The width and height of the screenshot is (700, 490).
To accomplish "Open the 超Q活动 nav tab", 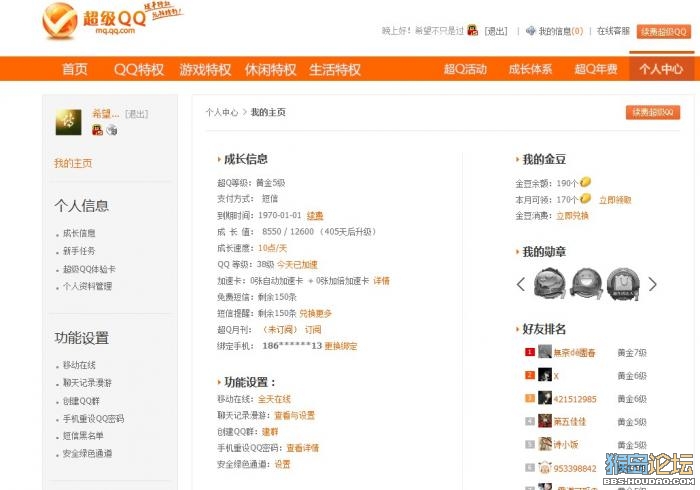I will [465, 69].
